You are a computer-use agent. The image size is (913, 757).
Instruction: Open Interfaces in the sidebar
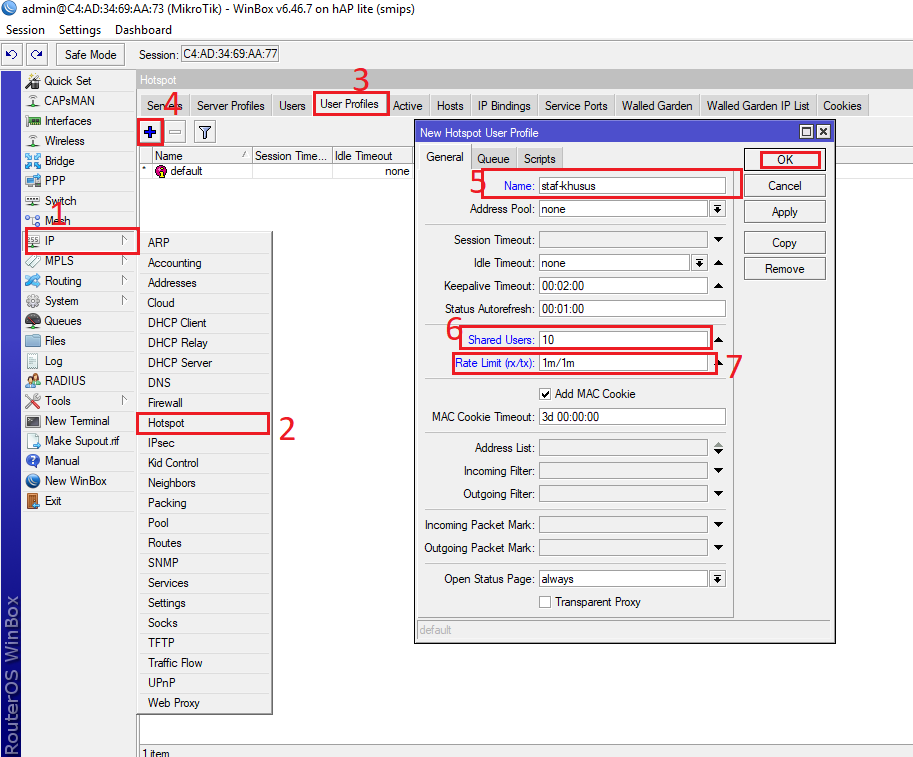[68, 121]
